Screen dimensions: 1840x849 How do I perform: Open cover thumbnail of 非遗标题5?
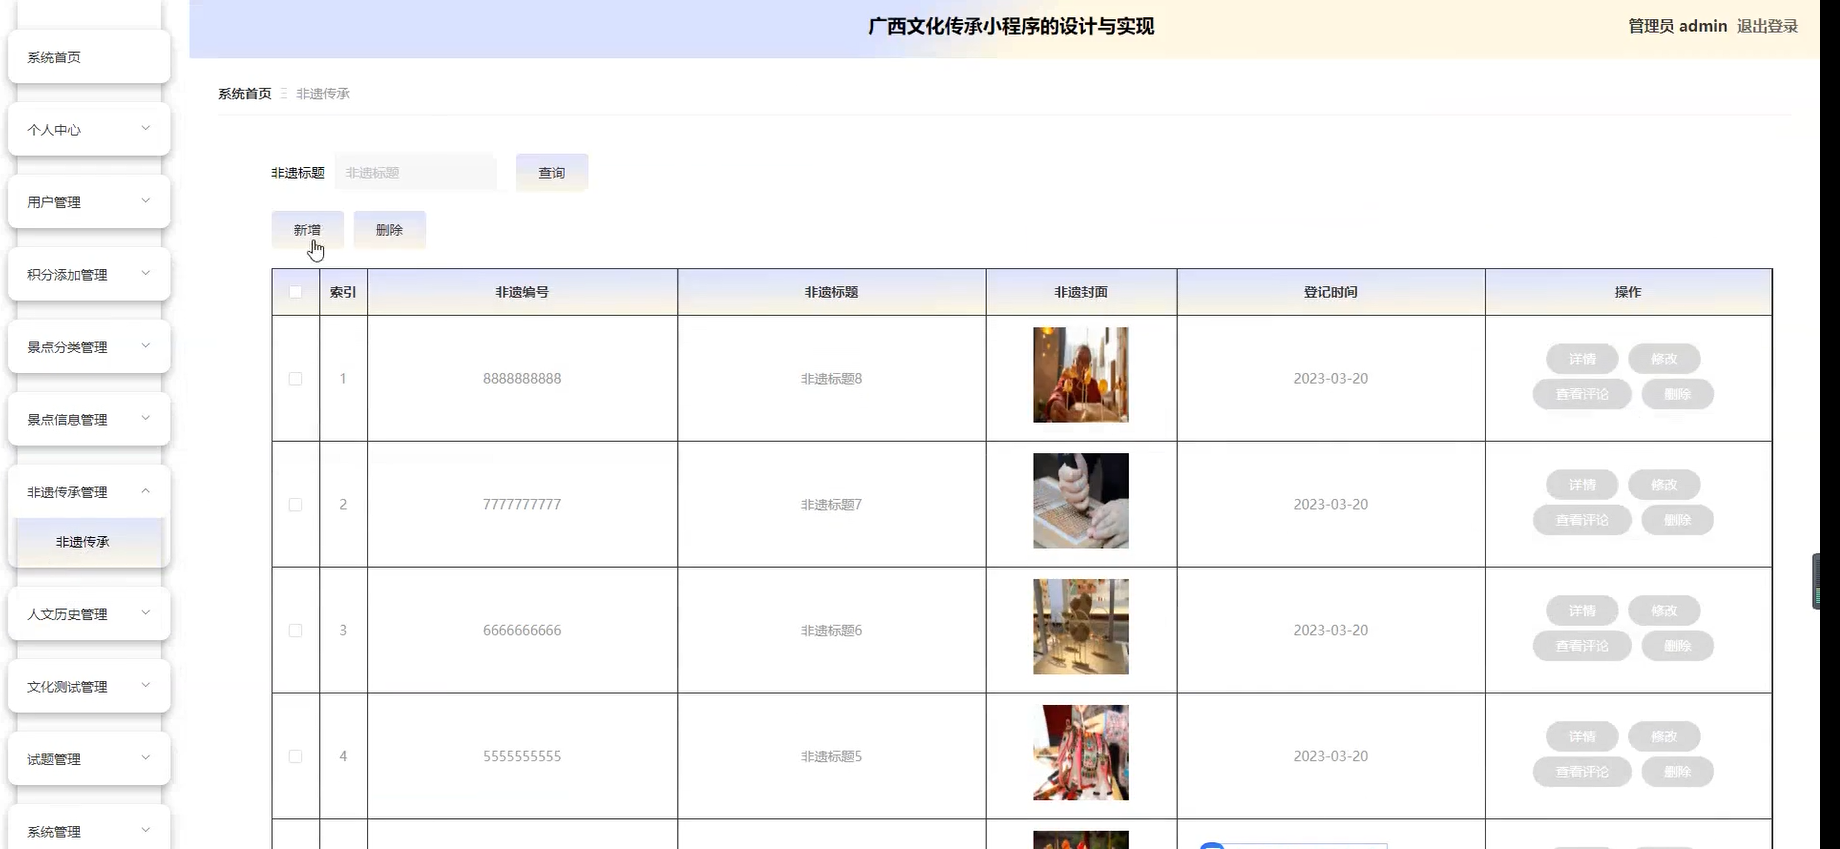coord(1081,753)
